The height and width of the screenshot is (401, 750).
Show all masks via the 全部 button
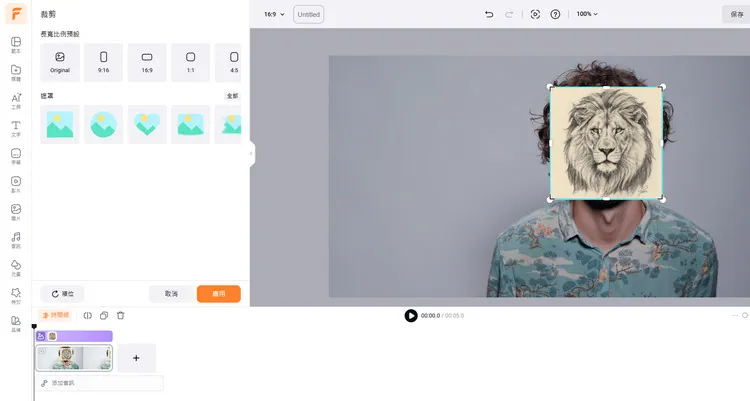[232, 96]
